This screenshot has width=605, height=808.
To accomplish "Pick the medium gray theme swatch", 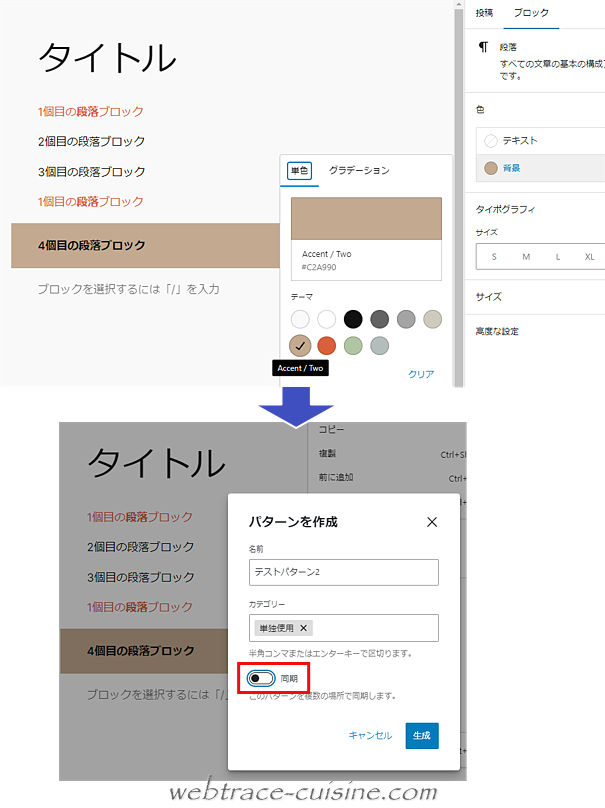I will coord(406,319).
